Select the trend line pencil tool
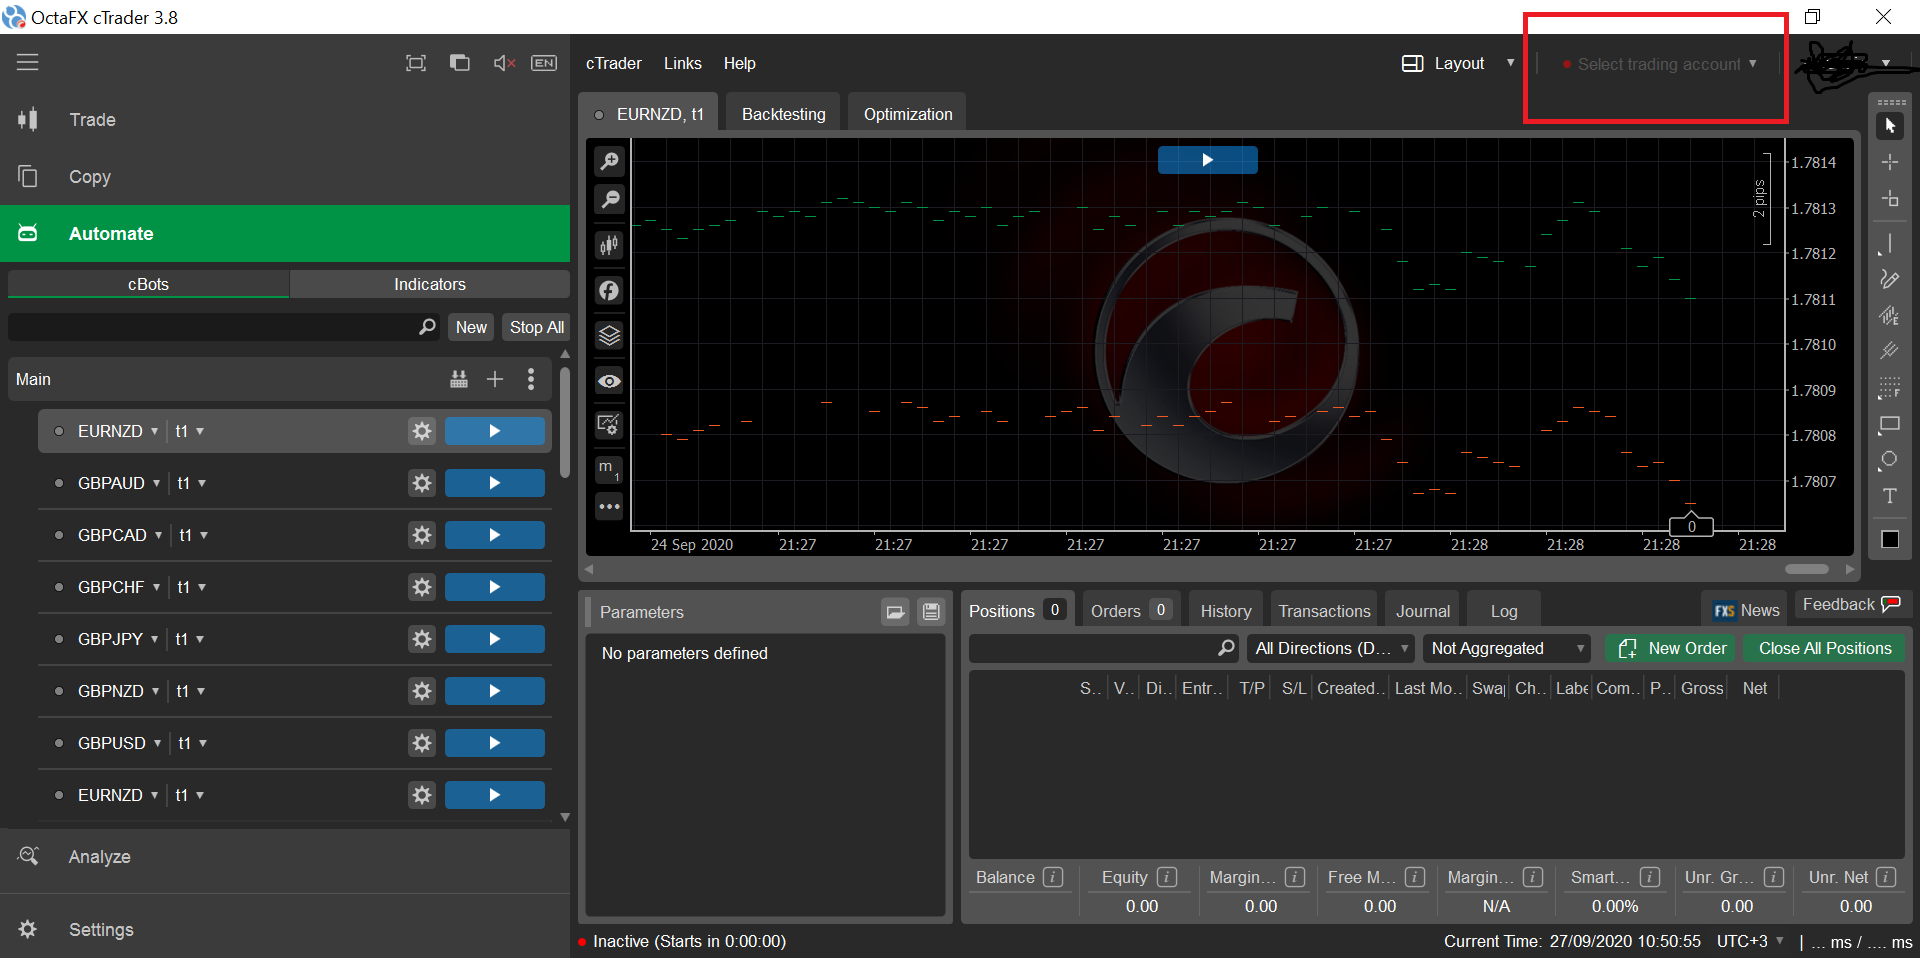This screenshot has width=1920, height=958. coord(1890,279)
